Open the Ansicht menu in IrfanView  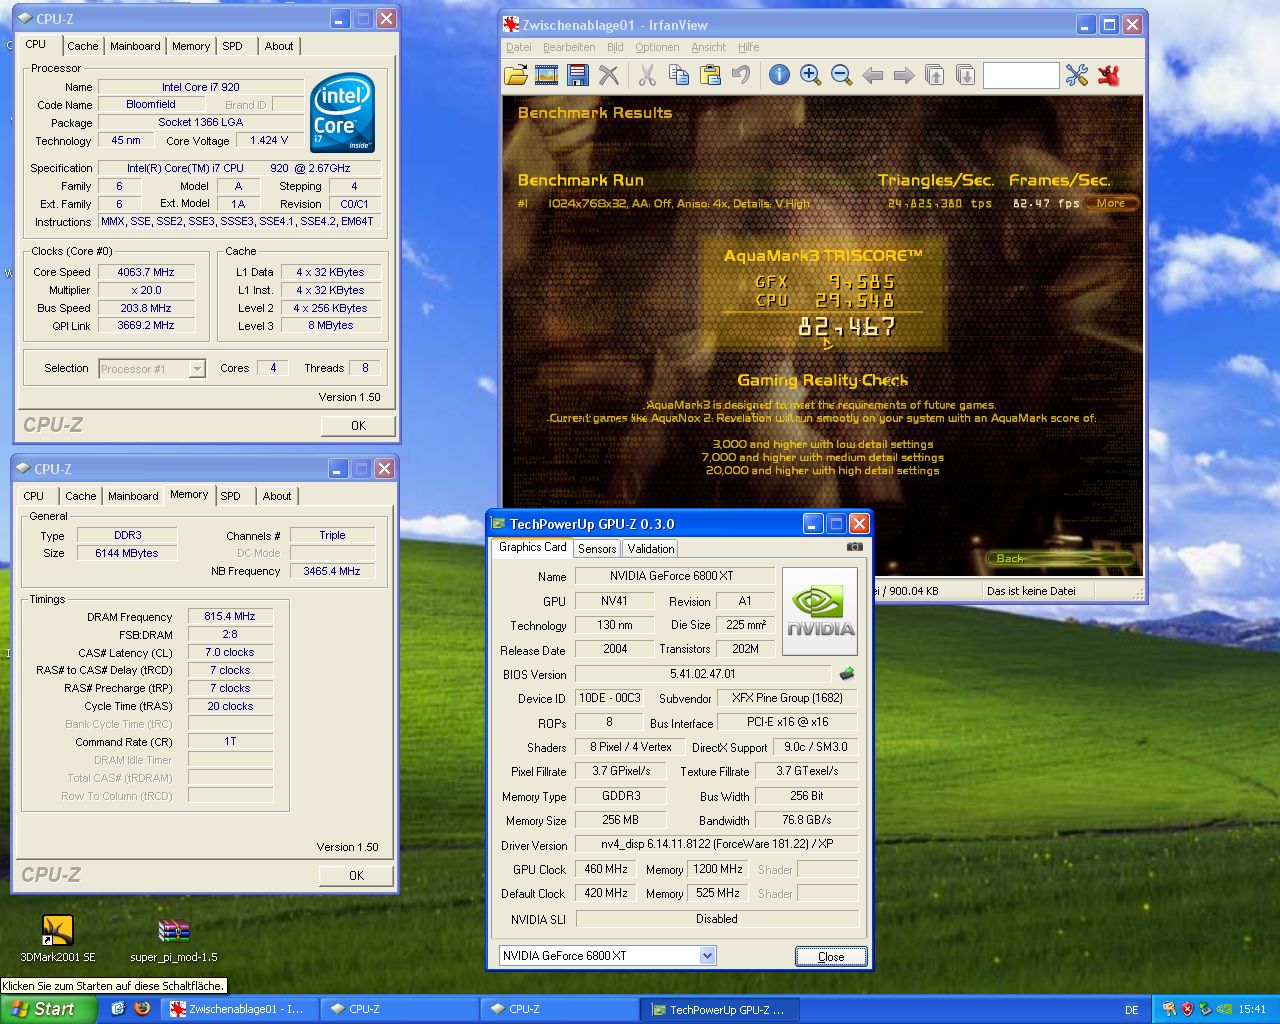tap(708, 47)
